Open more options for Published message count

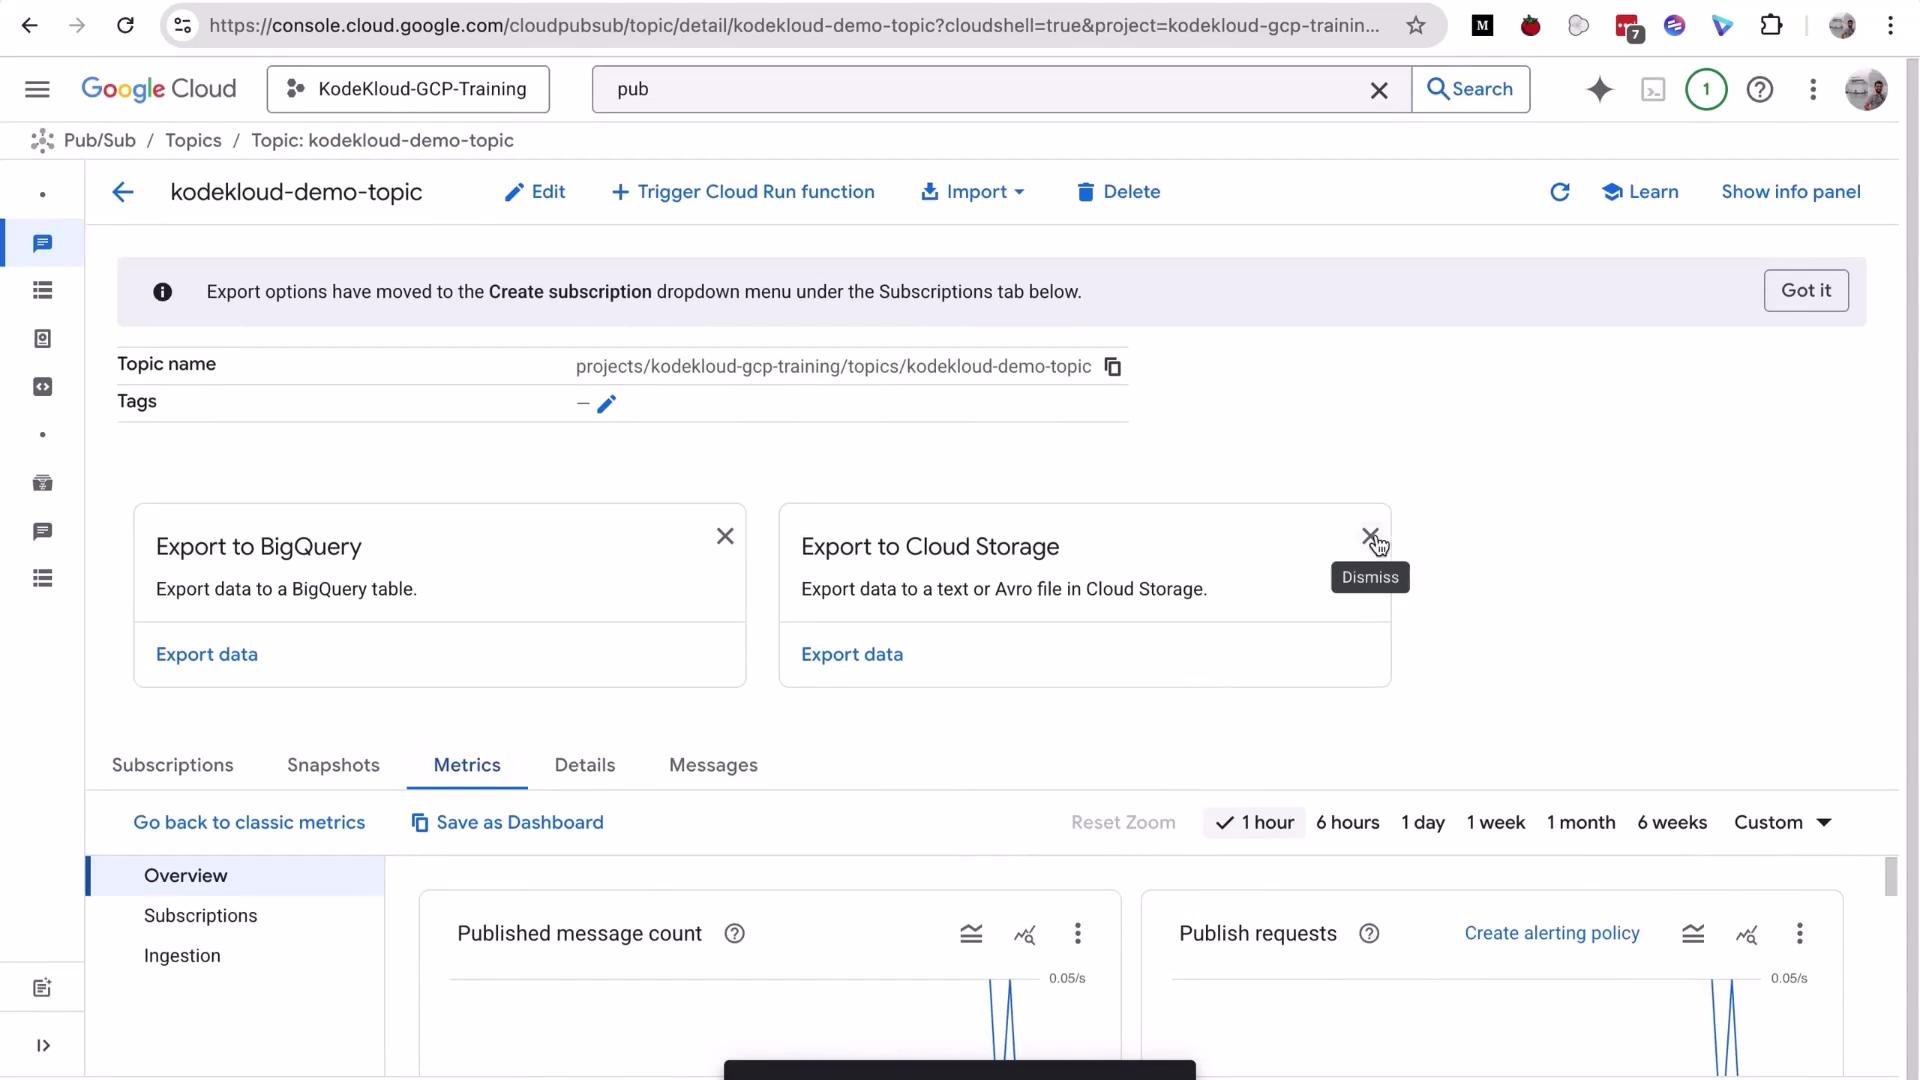point(1077,934)
